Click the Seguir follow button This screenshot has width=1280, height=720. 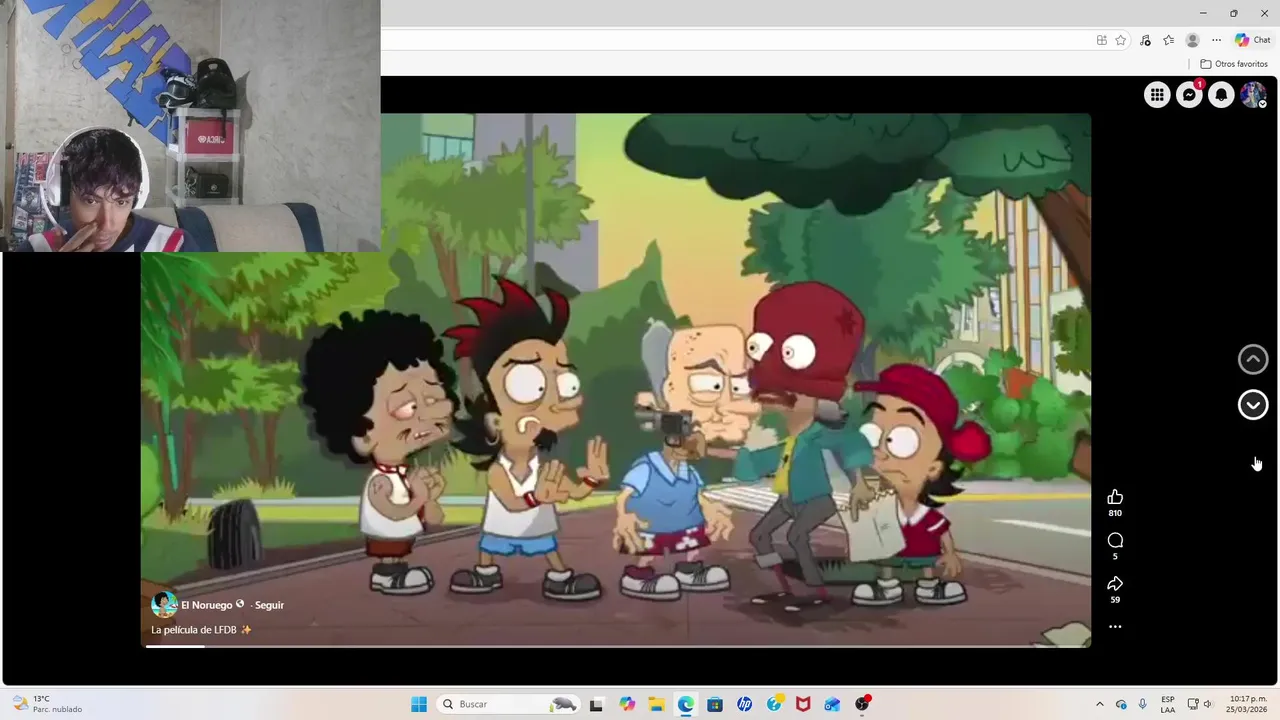tap(269, 605)
